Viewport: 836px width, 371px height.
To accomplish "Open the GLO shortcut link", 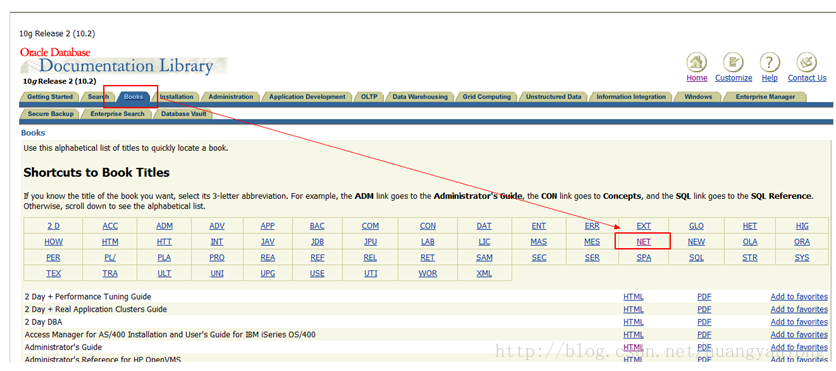I will click(696, 226).
